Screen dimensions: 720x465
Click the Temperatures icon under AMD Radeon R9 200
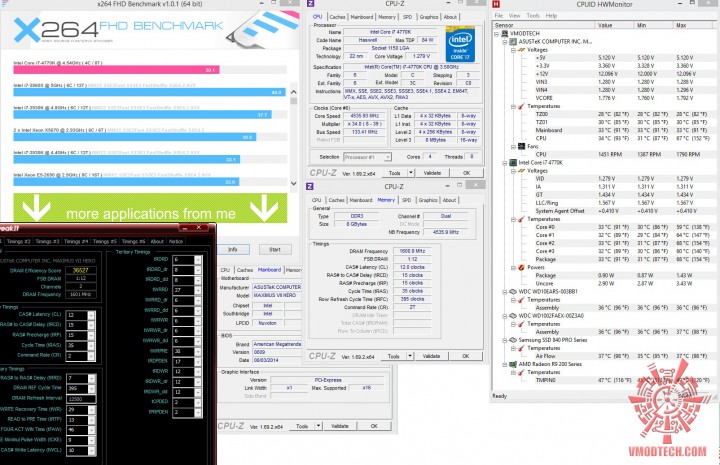pos(522,372)
